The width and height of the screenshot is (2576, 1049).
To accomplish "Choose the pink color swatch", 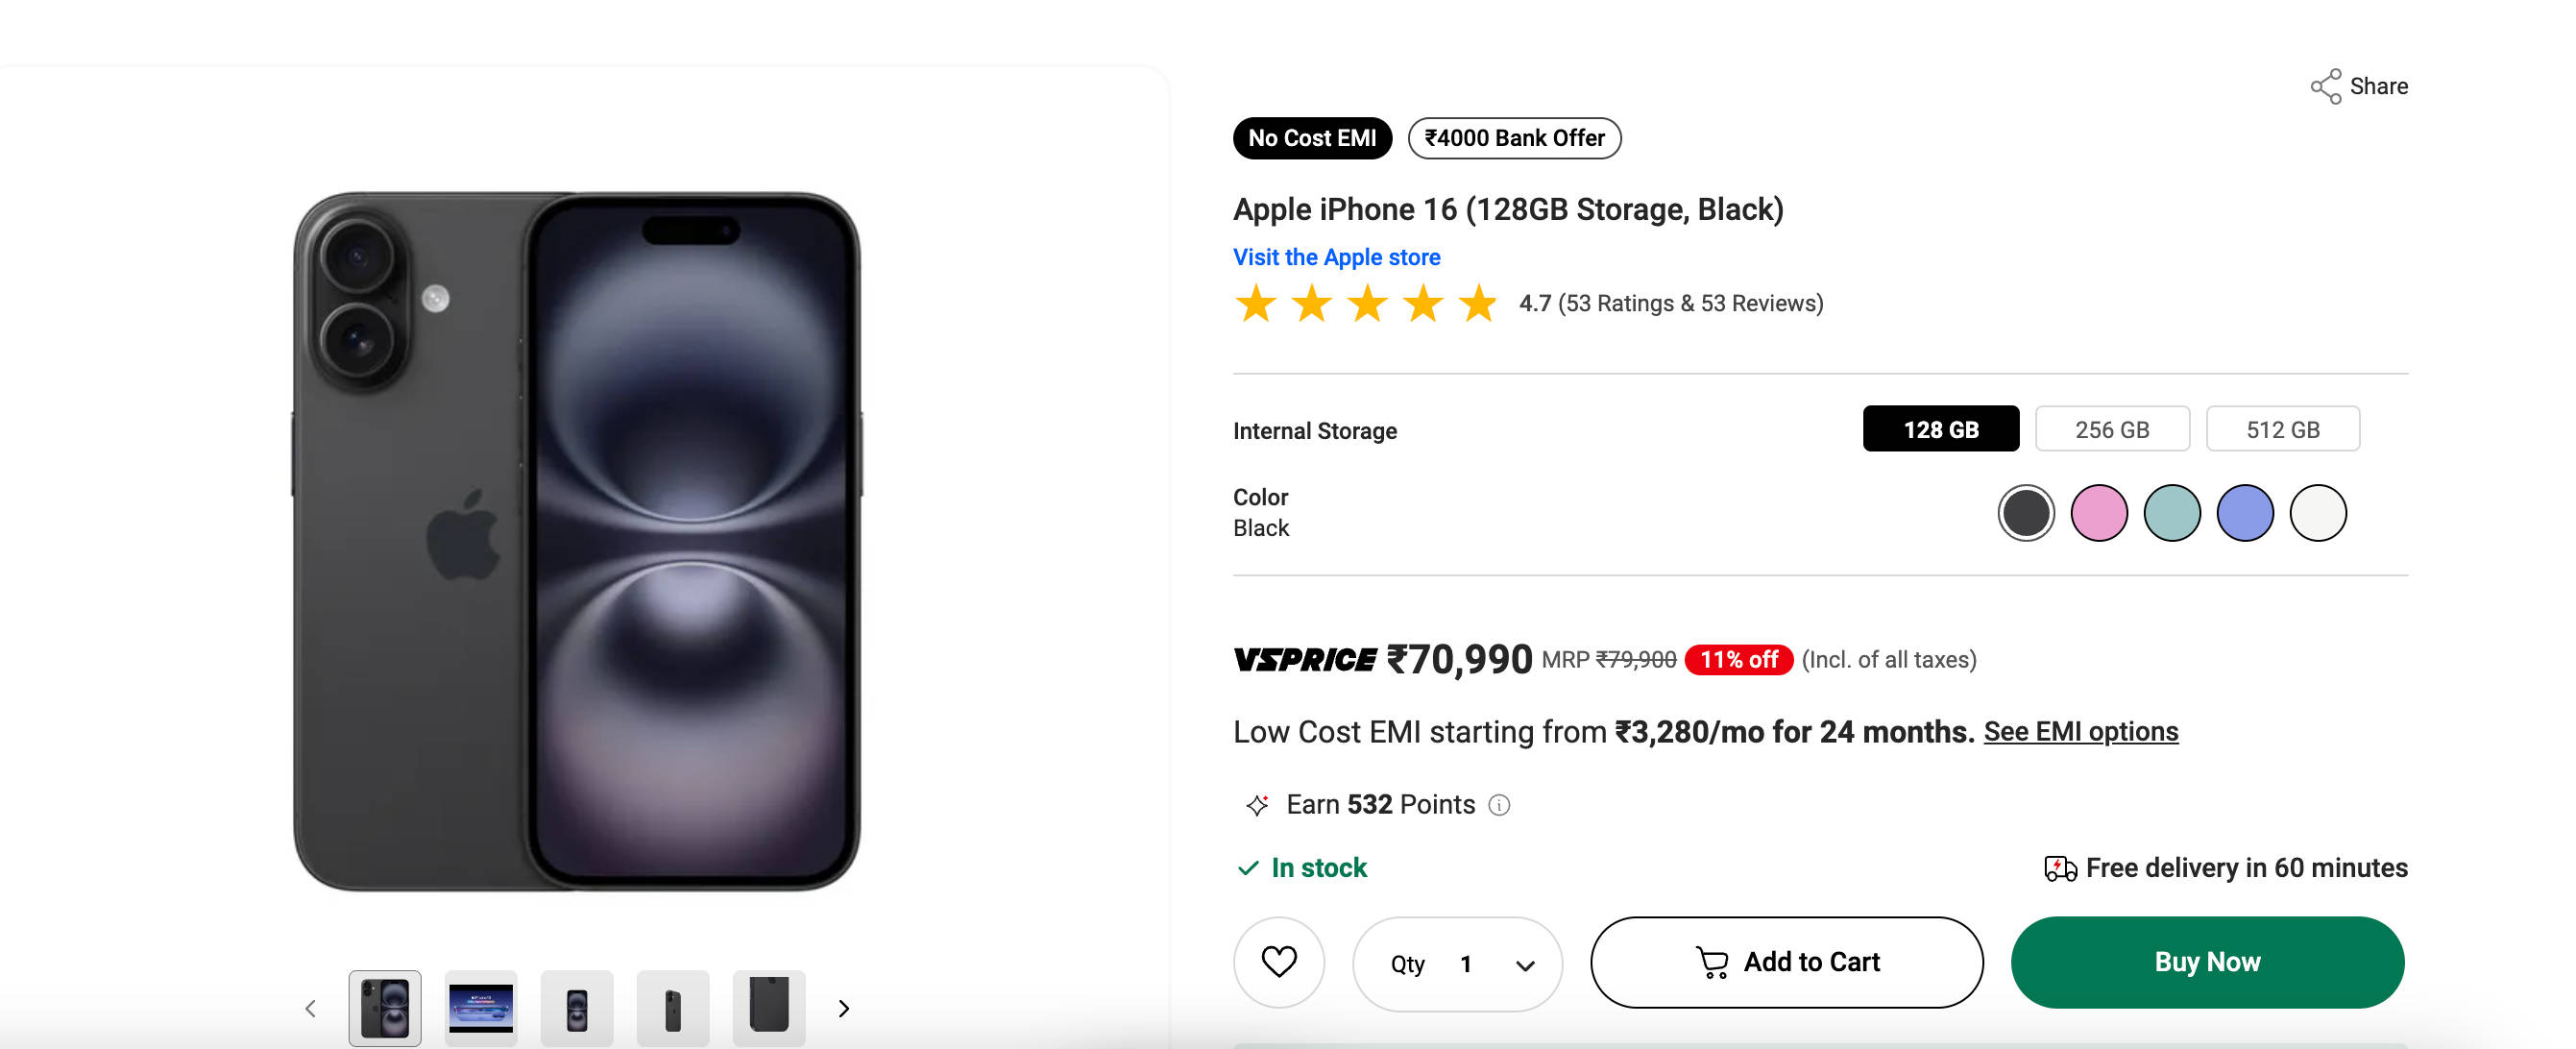I will coord(2098,513).
